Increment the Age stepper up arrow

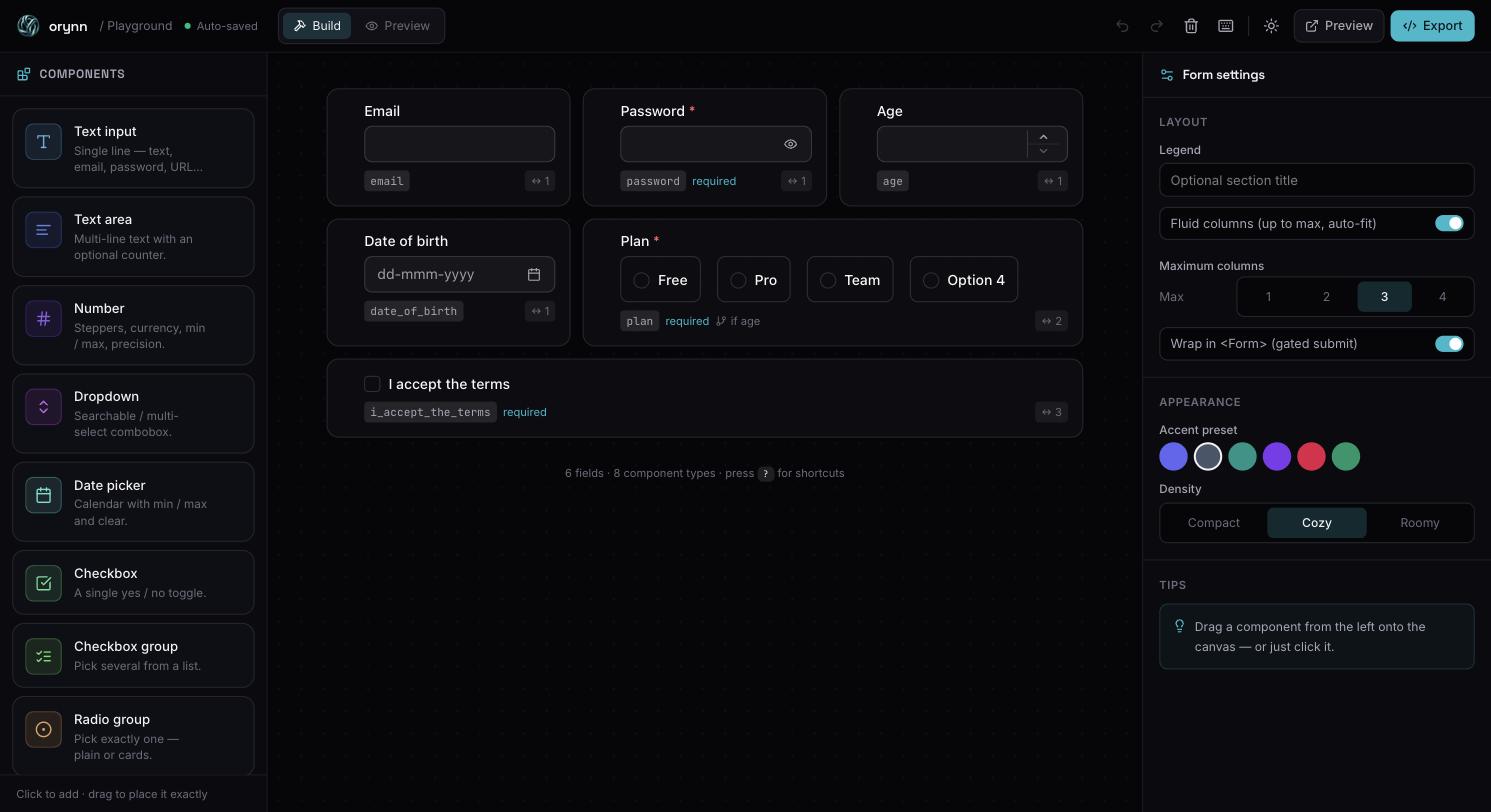pyautogui.click(x=1043, y=137)
